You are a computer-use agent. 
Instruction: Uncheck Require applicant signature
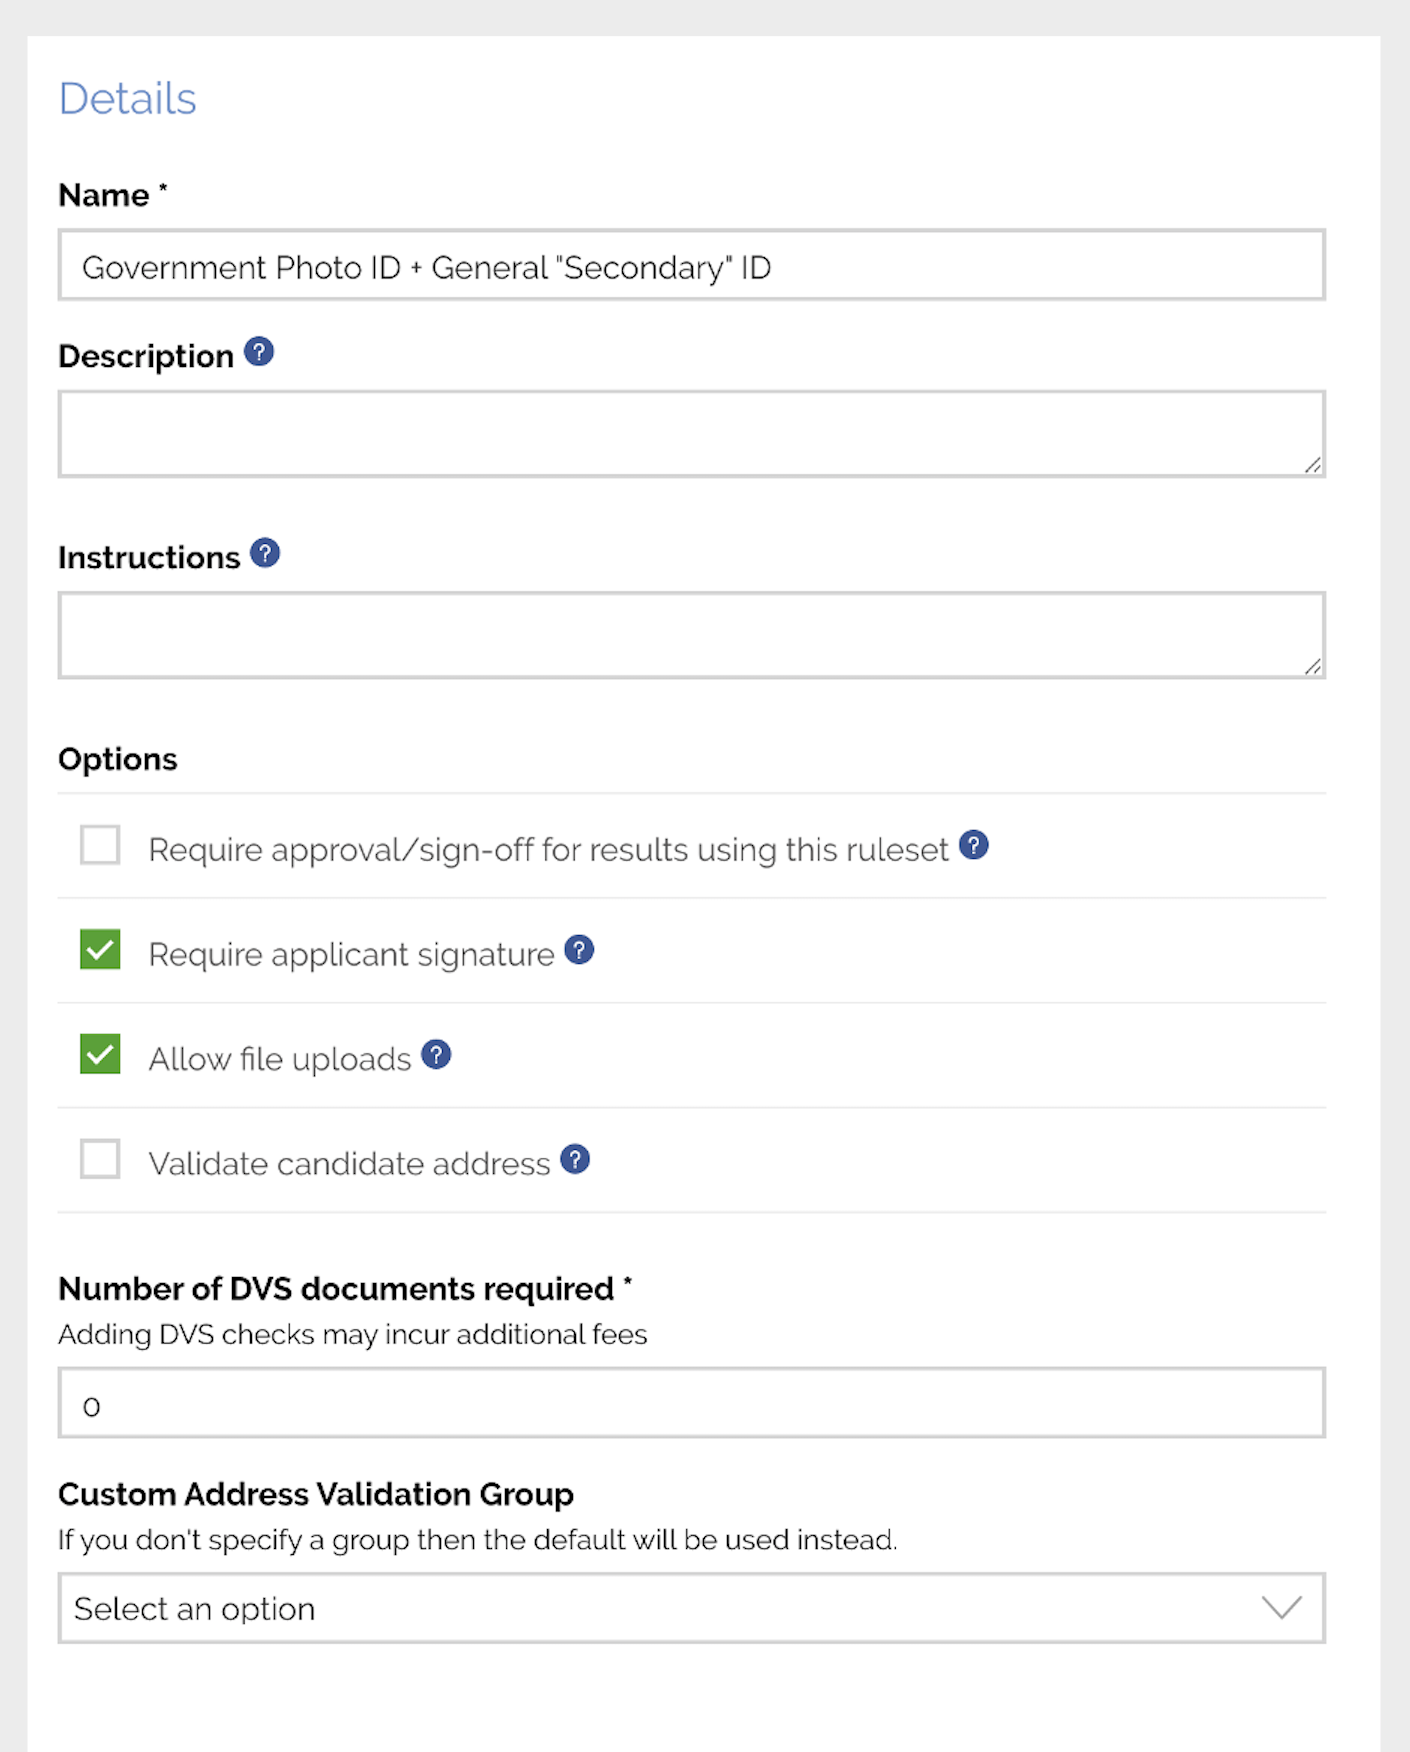click(x=100, y=950)
